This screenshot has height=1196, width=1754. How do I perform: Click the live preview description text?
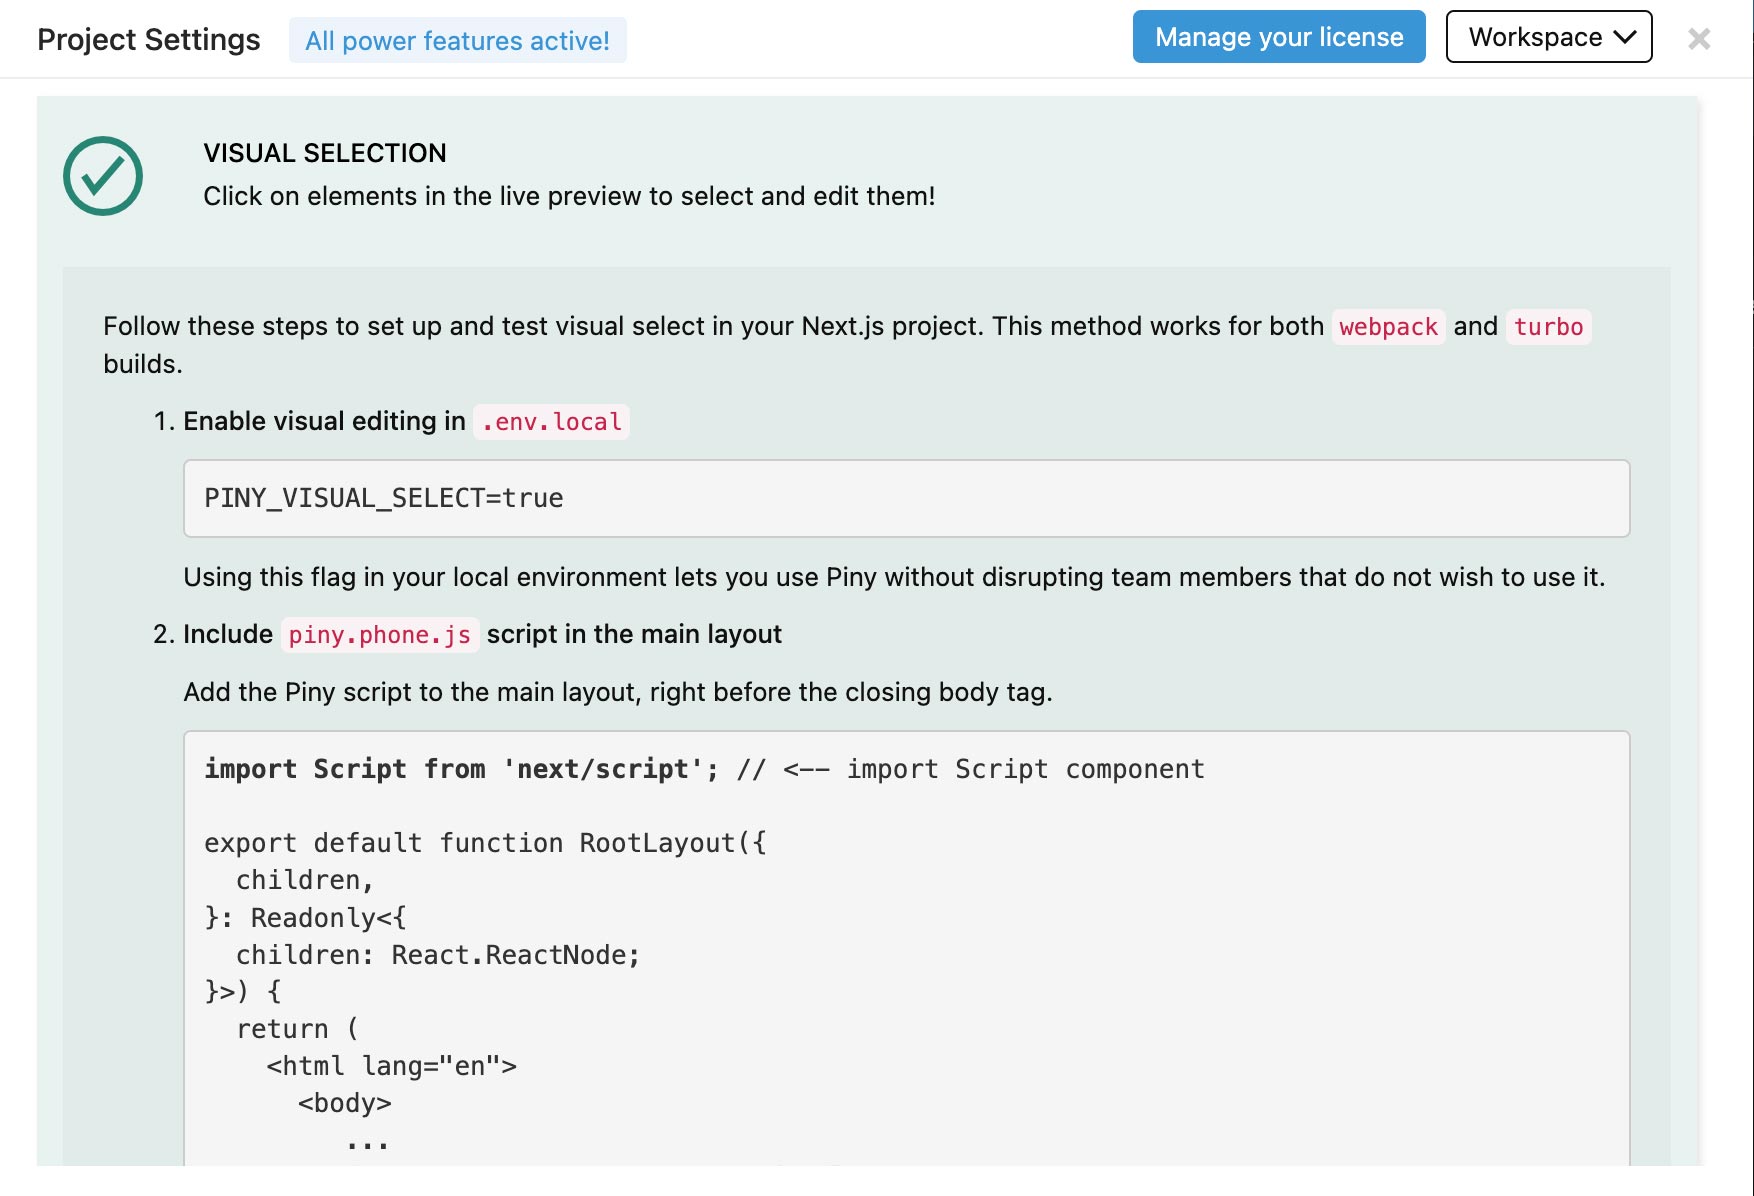coord(569,196)
